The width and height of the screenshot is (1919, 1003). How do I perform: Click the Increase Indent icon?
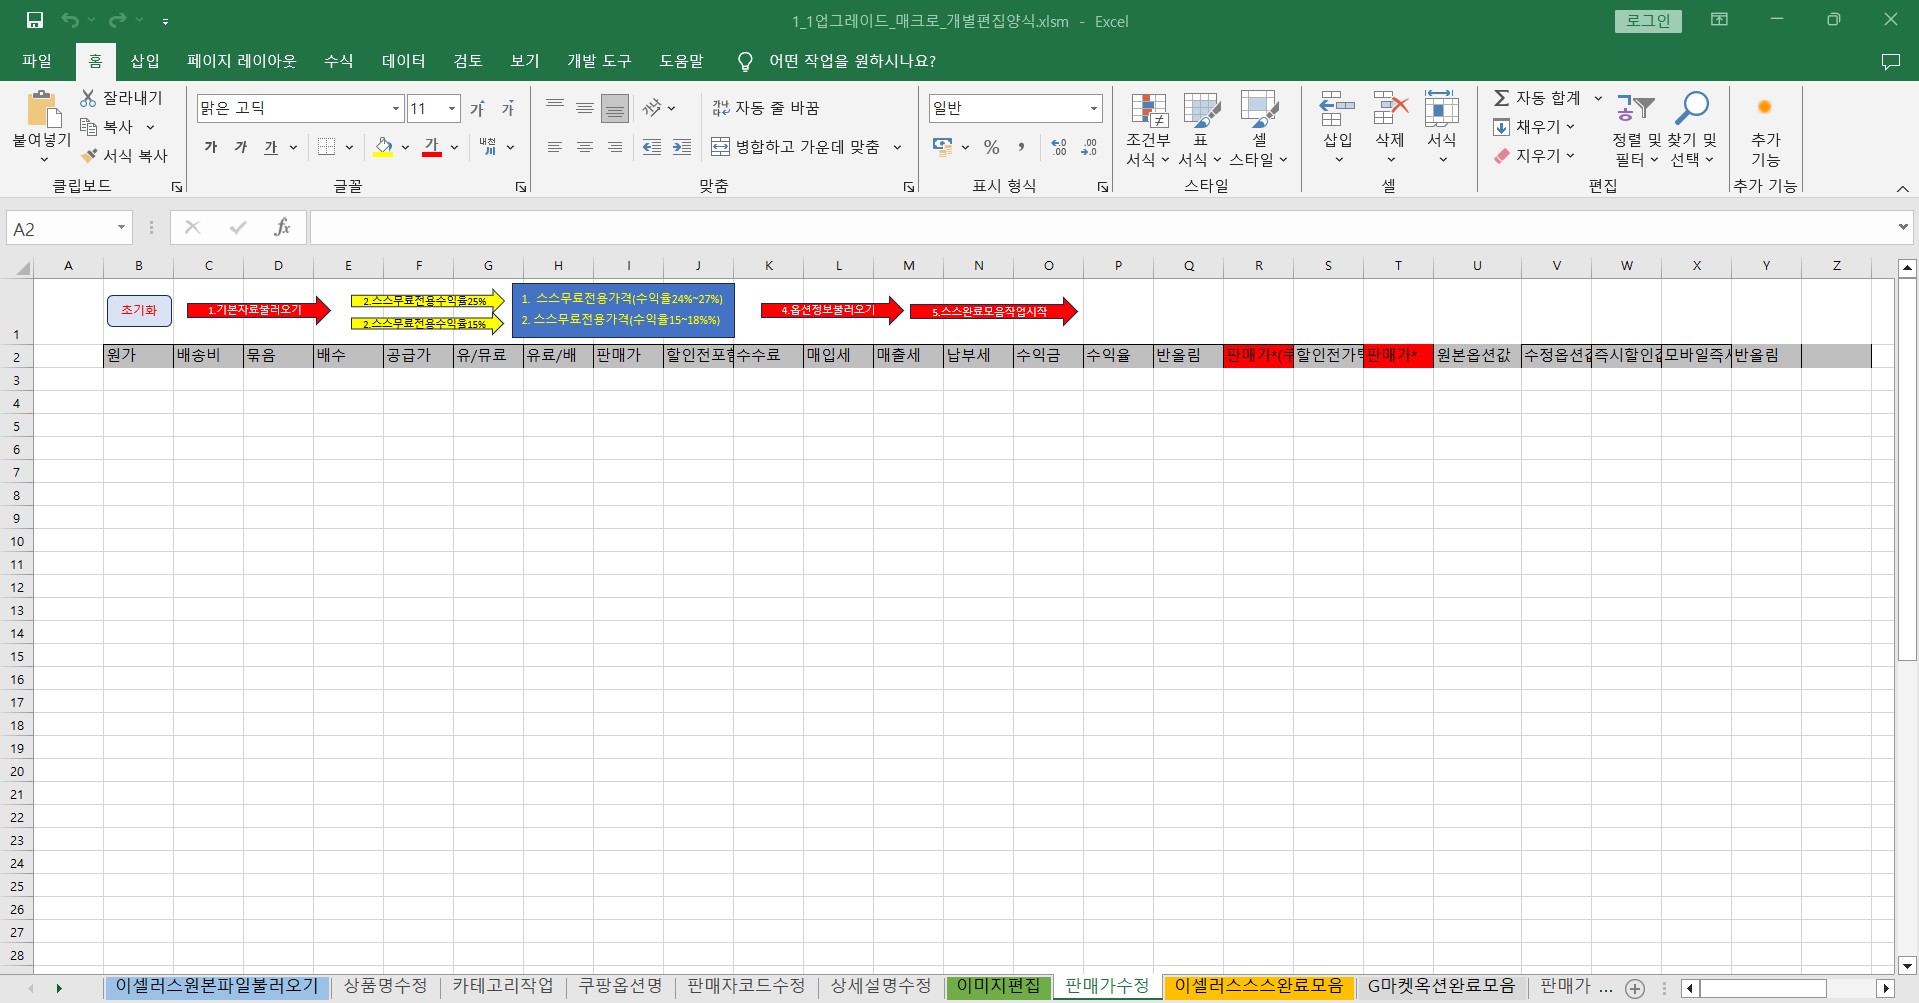pos(682,147)
